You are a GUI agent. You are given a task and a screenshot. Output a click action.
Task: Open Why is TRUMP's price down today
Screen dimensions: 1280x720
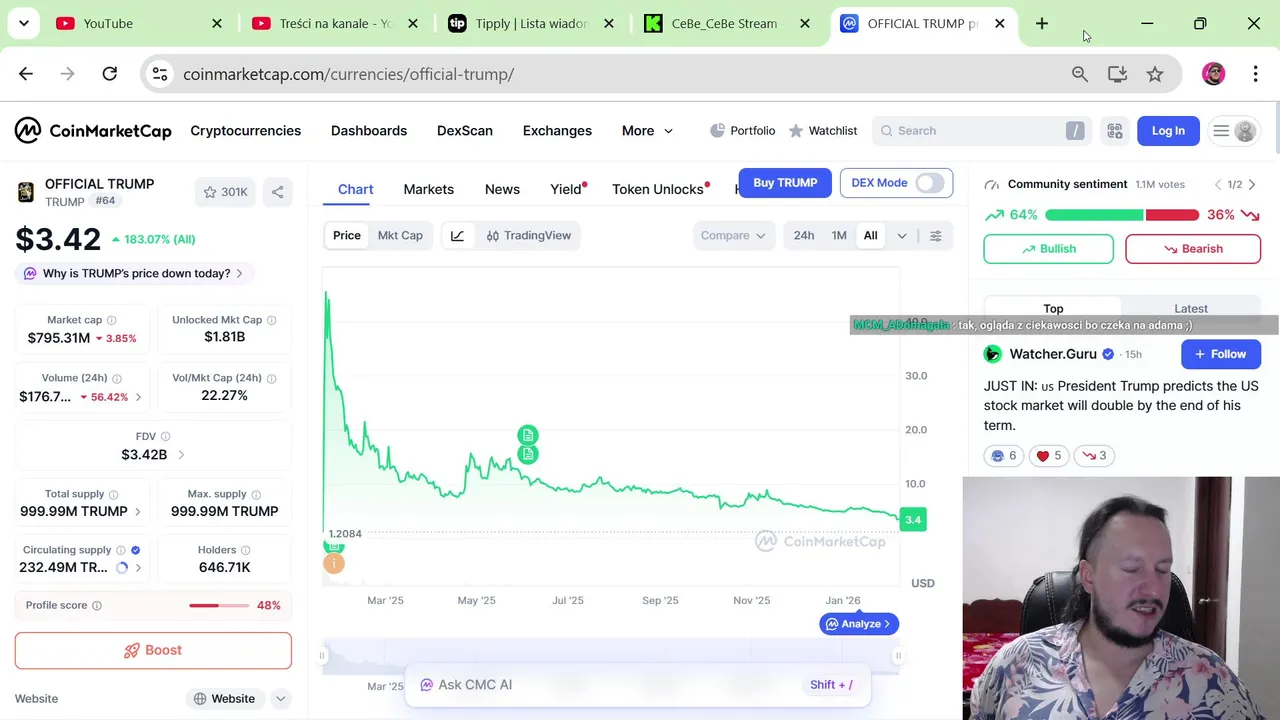133,273
